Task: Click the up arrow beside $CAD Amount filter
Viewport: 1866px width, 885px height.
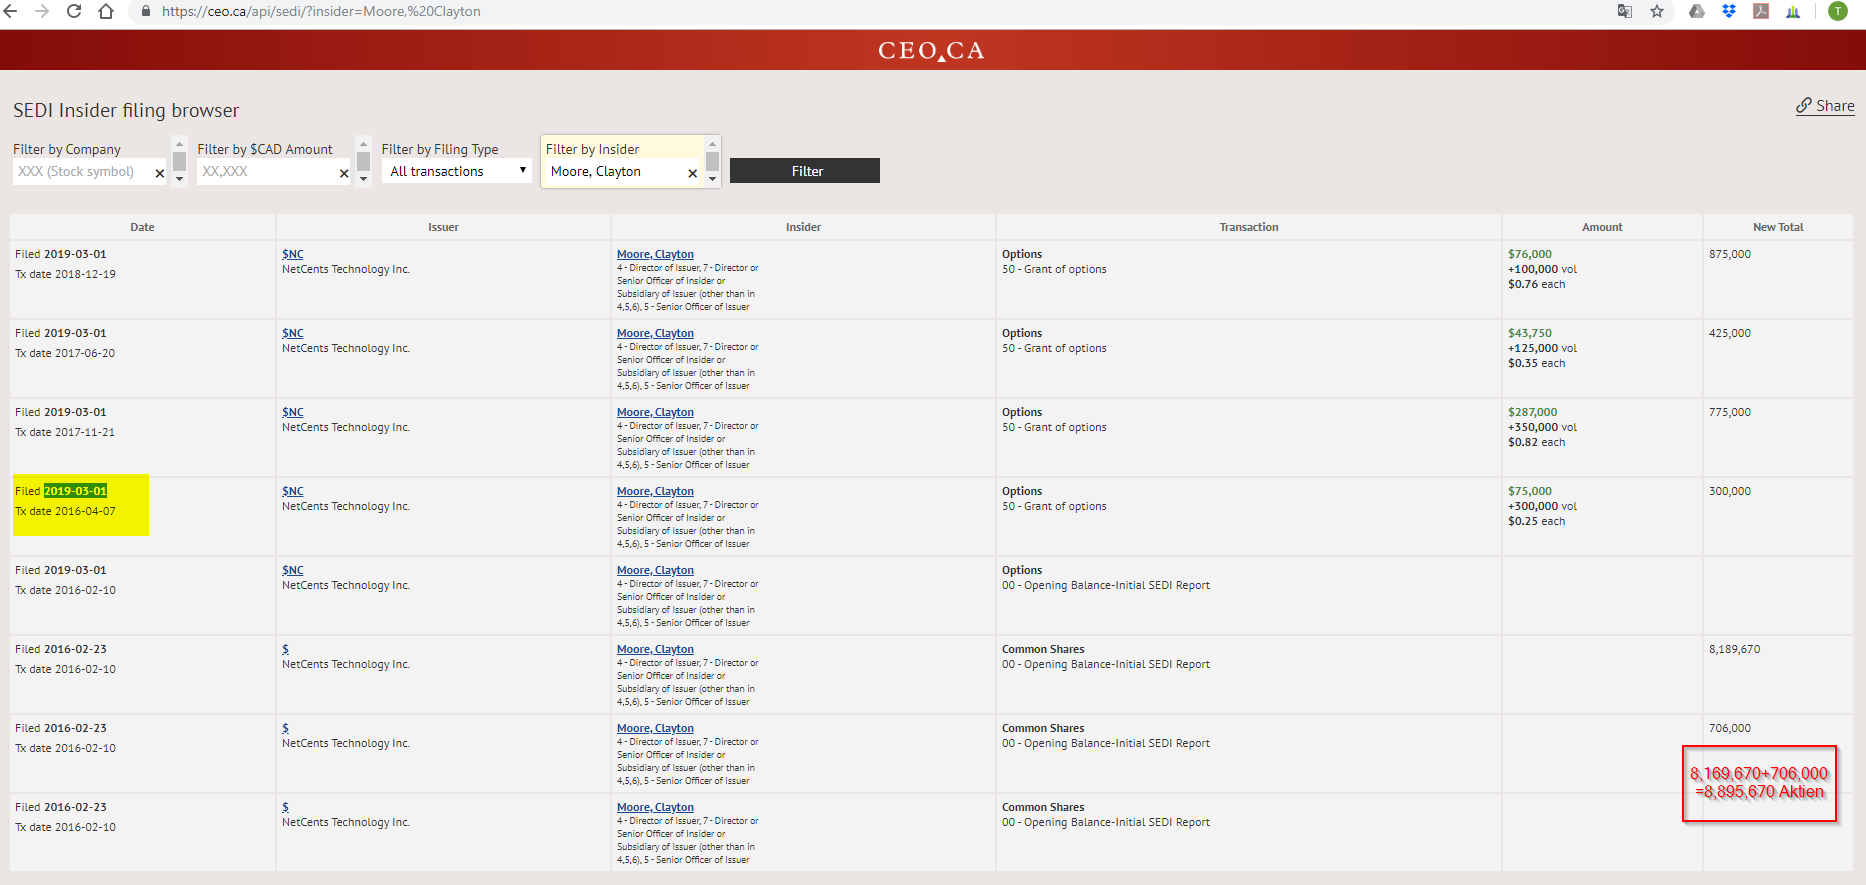Action: pos(364,143)
